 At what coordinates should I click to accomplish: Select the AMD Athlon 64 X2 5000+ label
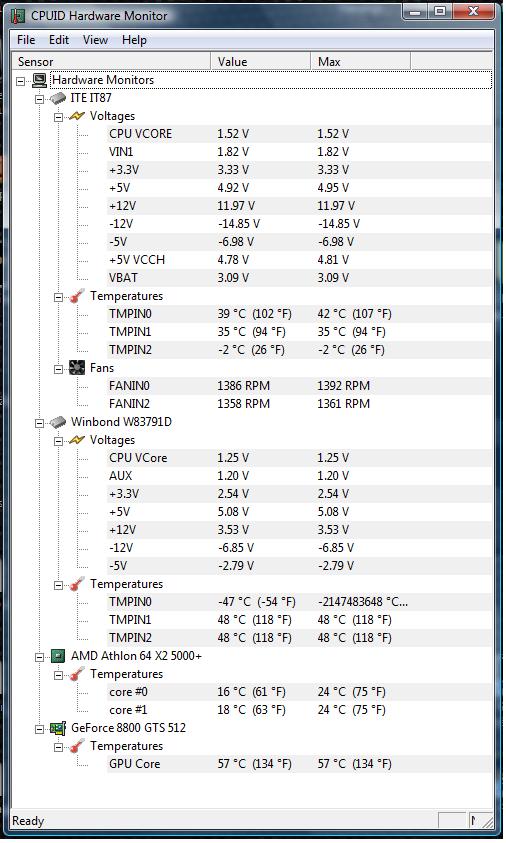[x=137, y=656]
